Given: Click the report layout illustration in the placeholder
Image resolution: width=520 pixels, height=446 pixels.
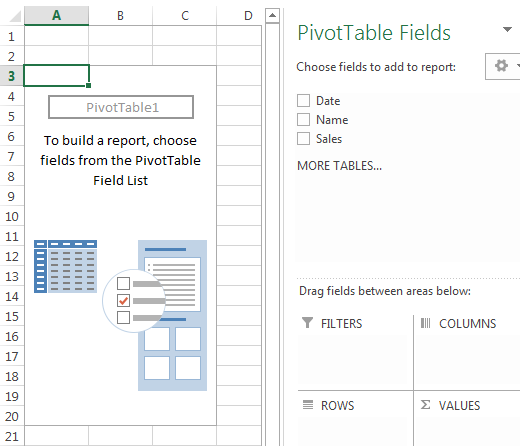Looking at the screenshot, I should (172, 315).
